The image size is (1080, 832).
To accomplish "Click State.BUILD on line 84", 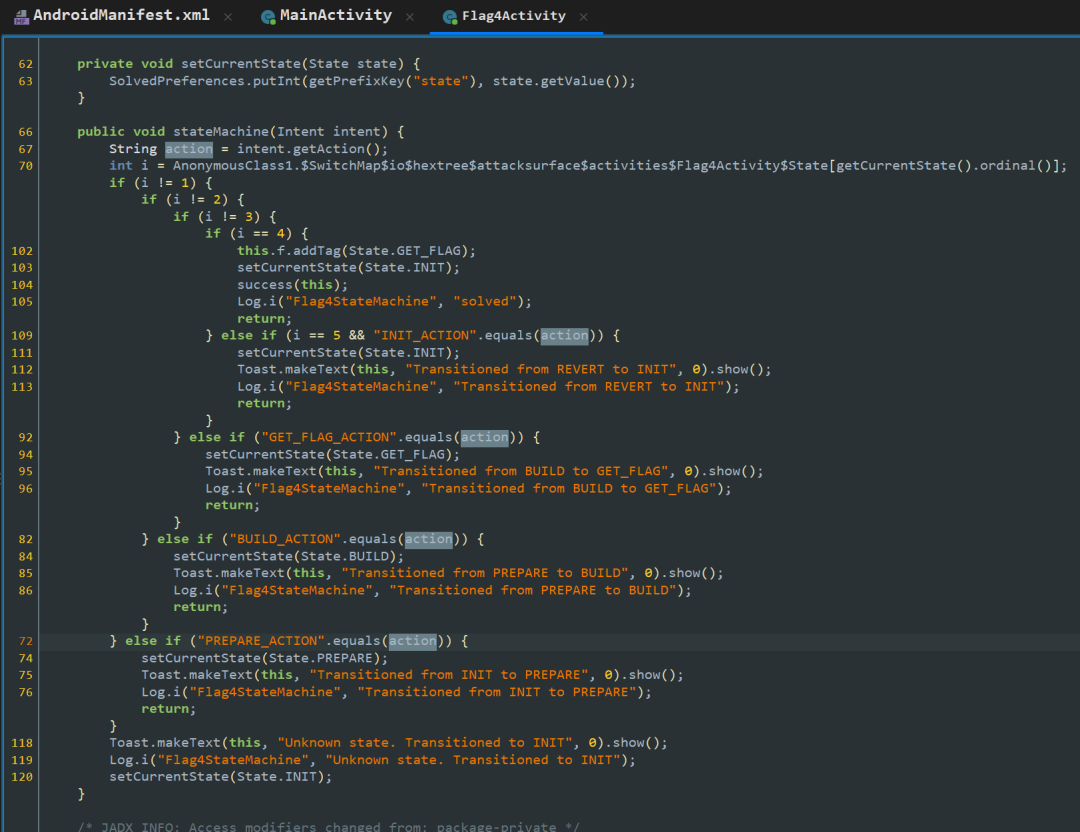I will [344, 556].
